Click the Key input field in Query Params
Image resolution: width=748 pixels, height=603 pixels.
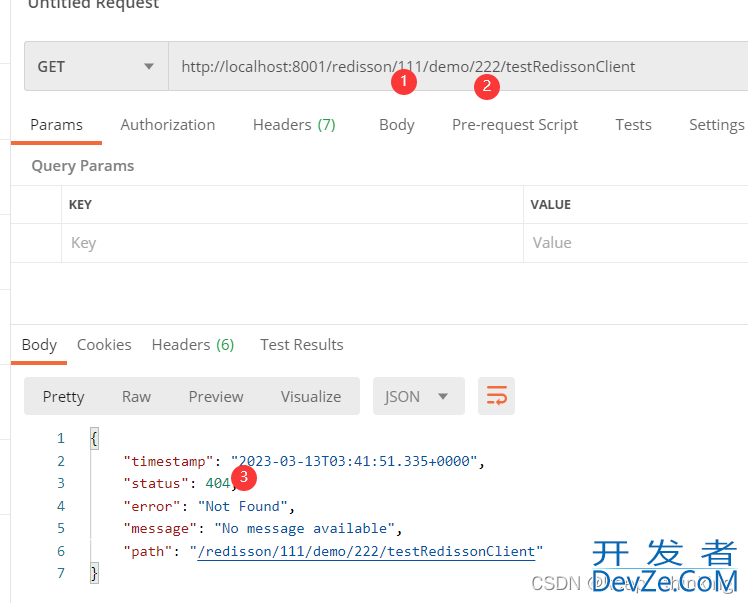click(292, 243)
